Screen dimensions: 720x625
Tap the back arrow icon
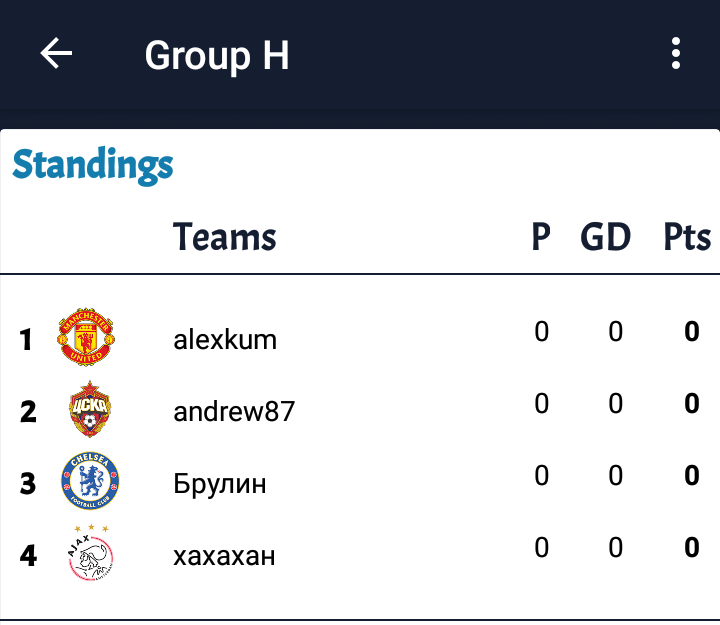click(56, 53)
